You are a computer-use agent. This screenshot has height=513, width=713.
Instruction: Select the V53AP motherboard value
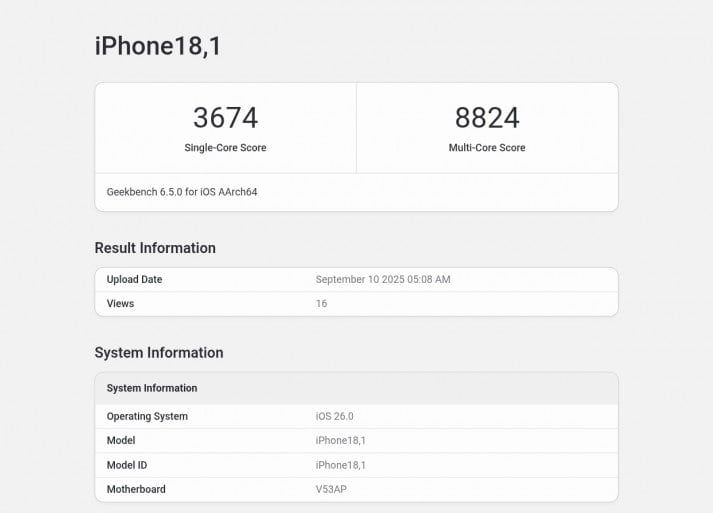pyautogui.click(x=331, y=489)
